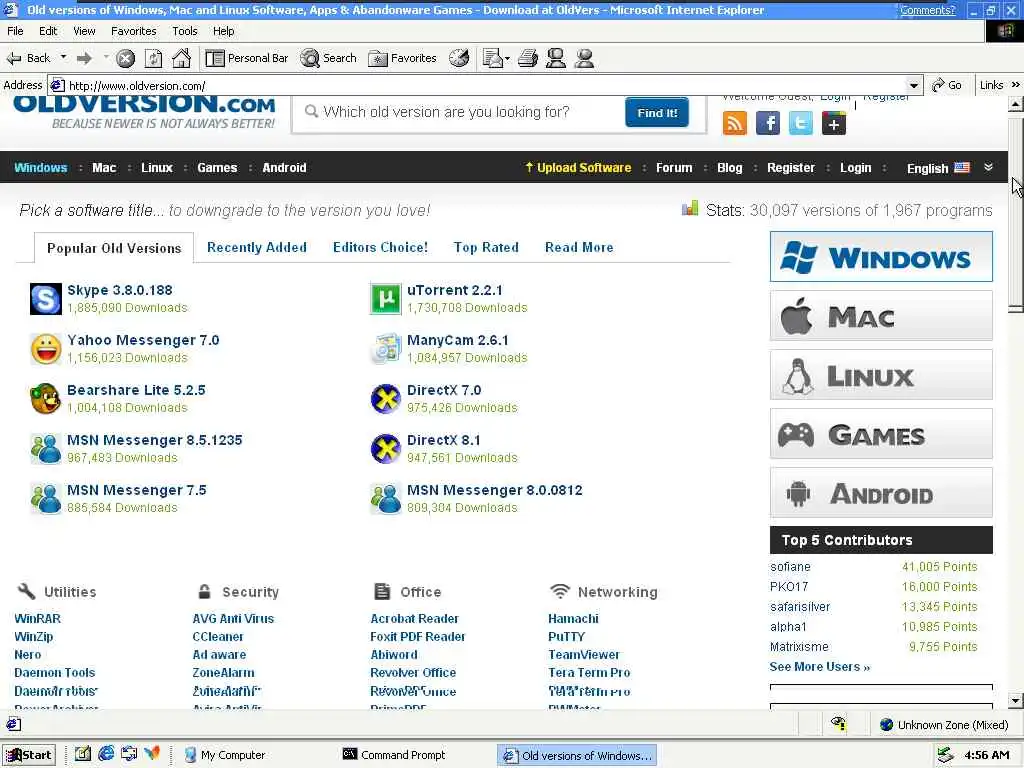This screenshot has height=768, width=1024.
Task: Switch to Top Rated tab
Action: (487, 248)
